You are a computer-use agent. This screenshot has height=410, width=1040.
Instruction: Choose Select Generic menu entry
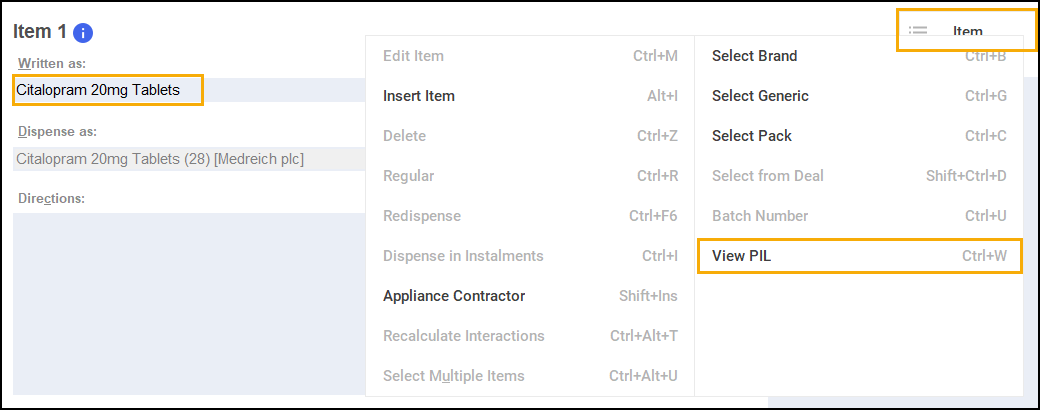(859, 96)
